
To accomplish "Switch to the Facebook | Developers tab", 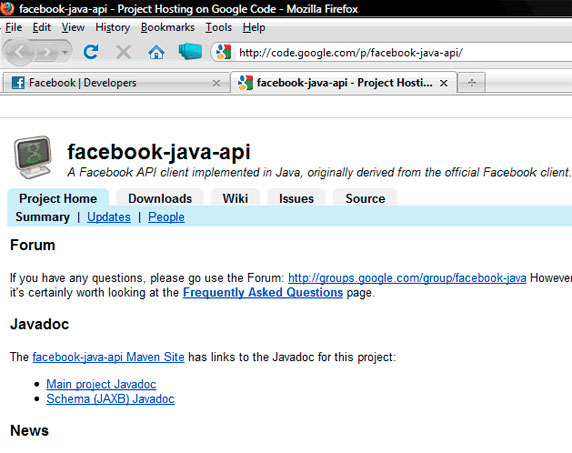I will pos(117,83).
